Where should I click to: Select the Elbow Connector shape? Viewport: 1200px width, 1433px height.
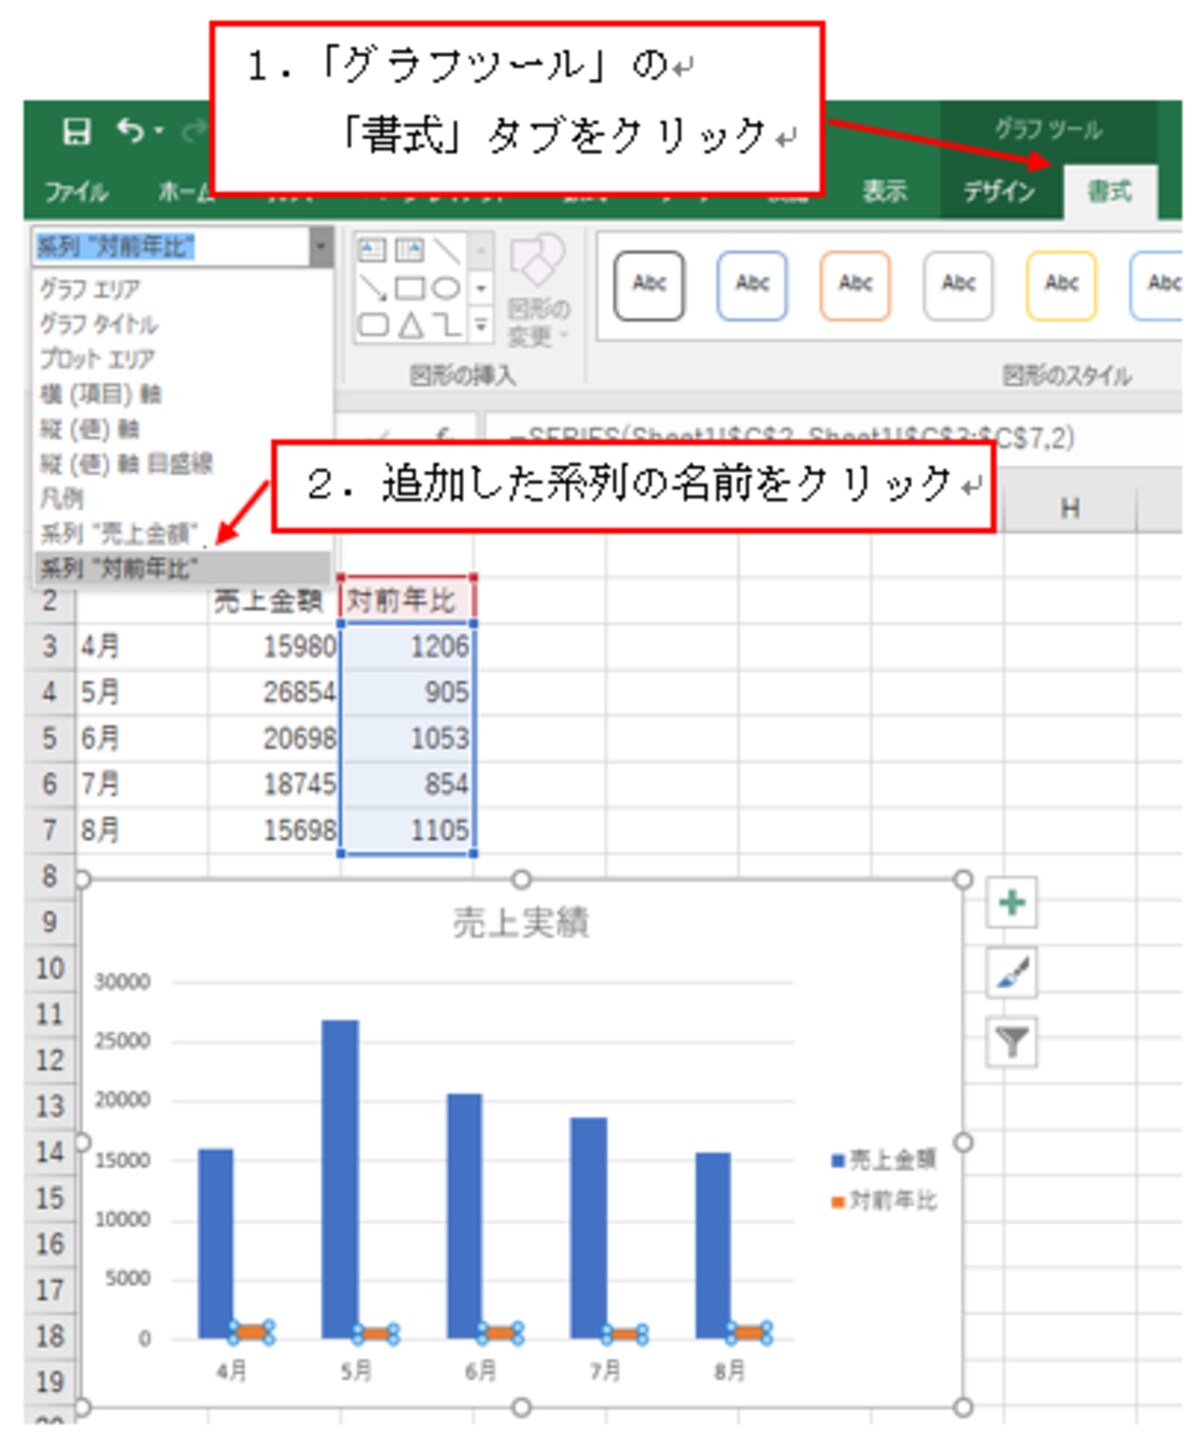point(447,325)
